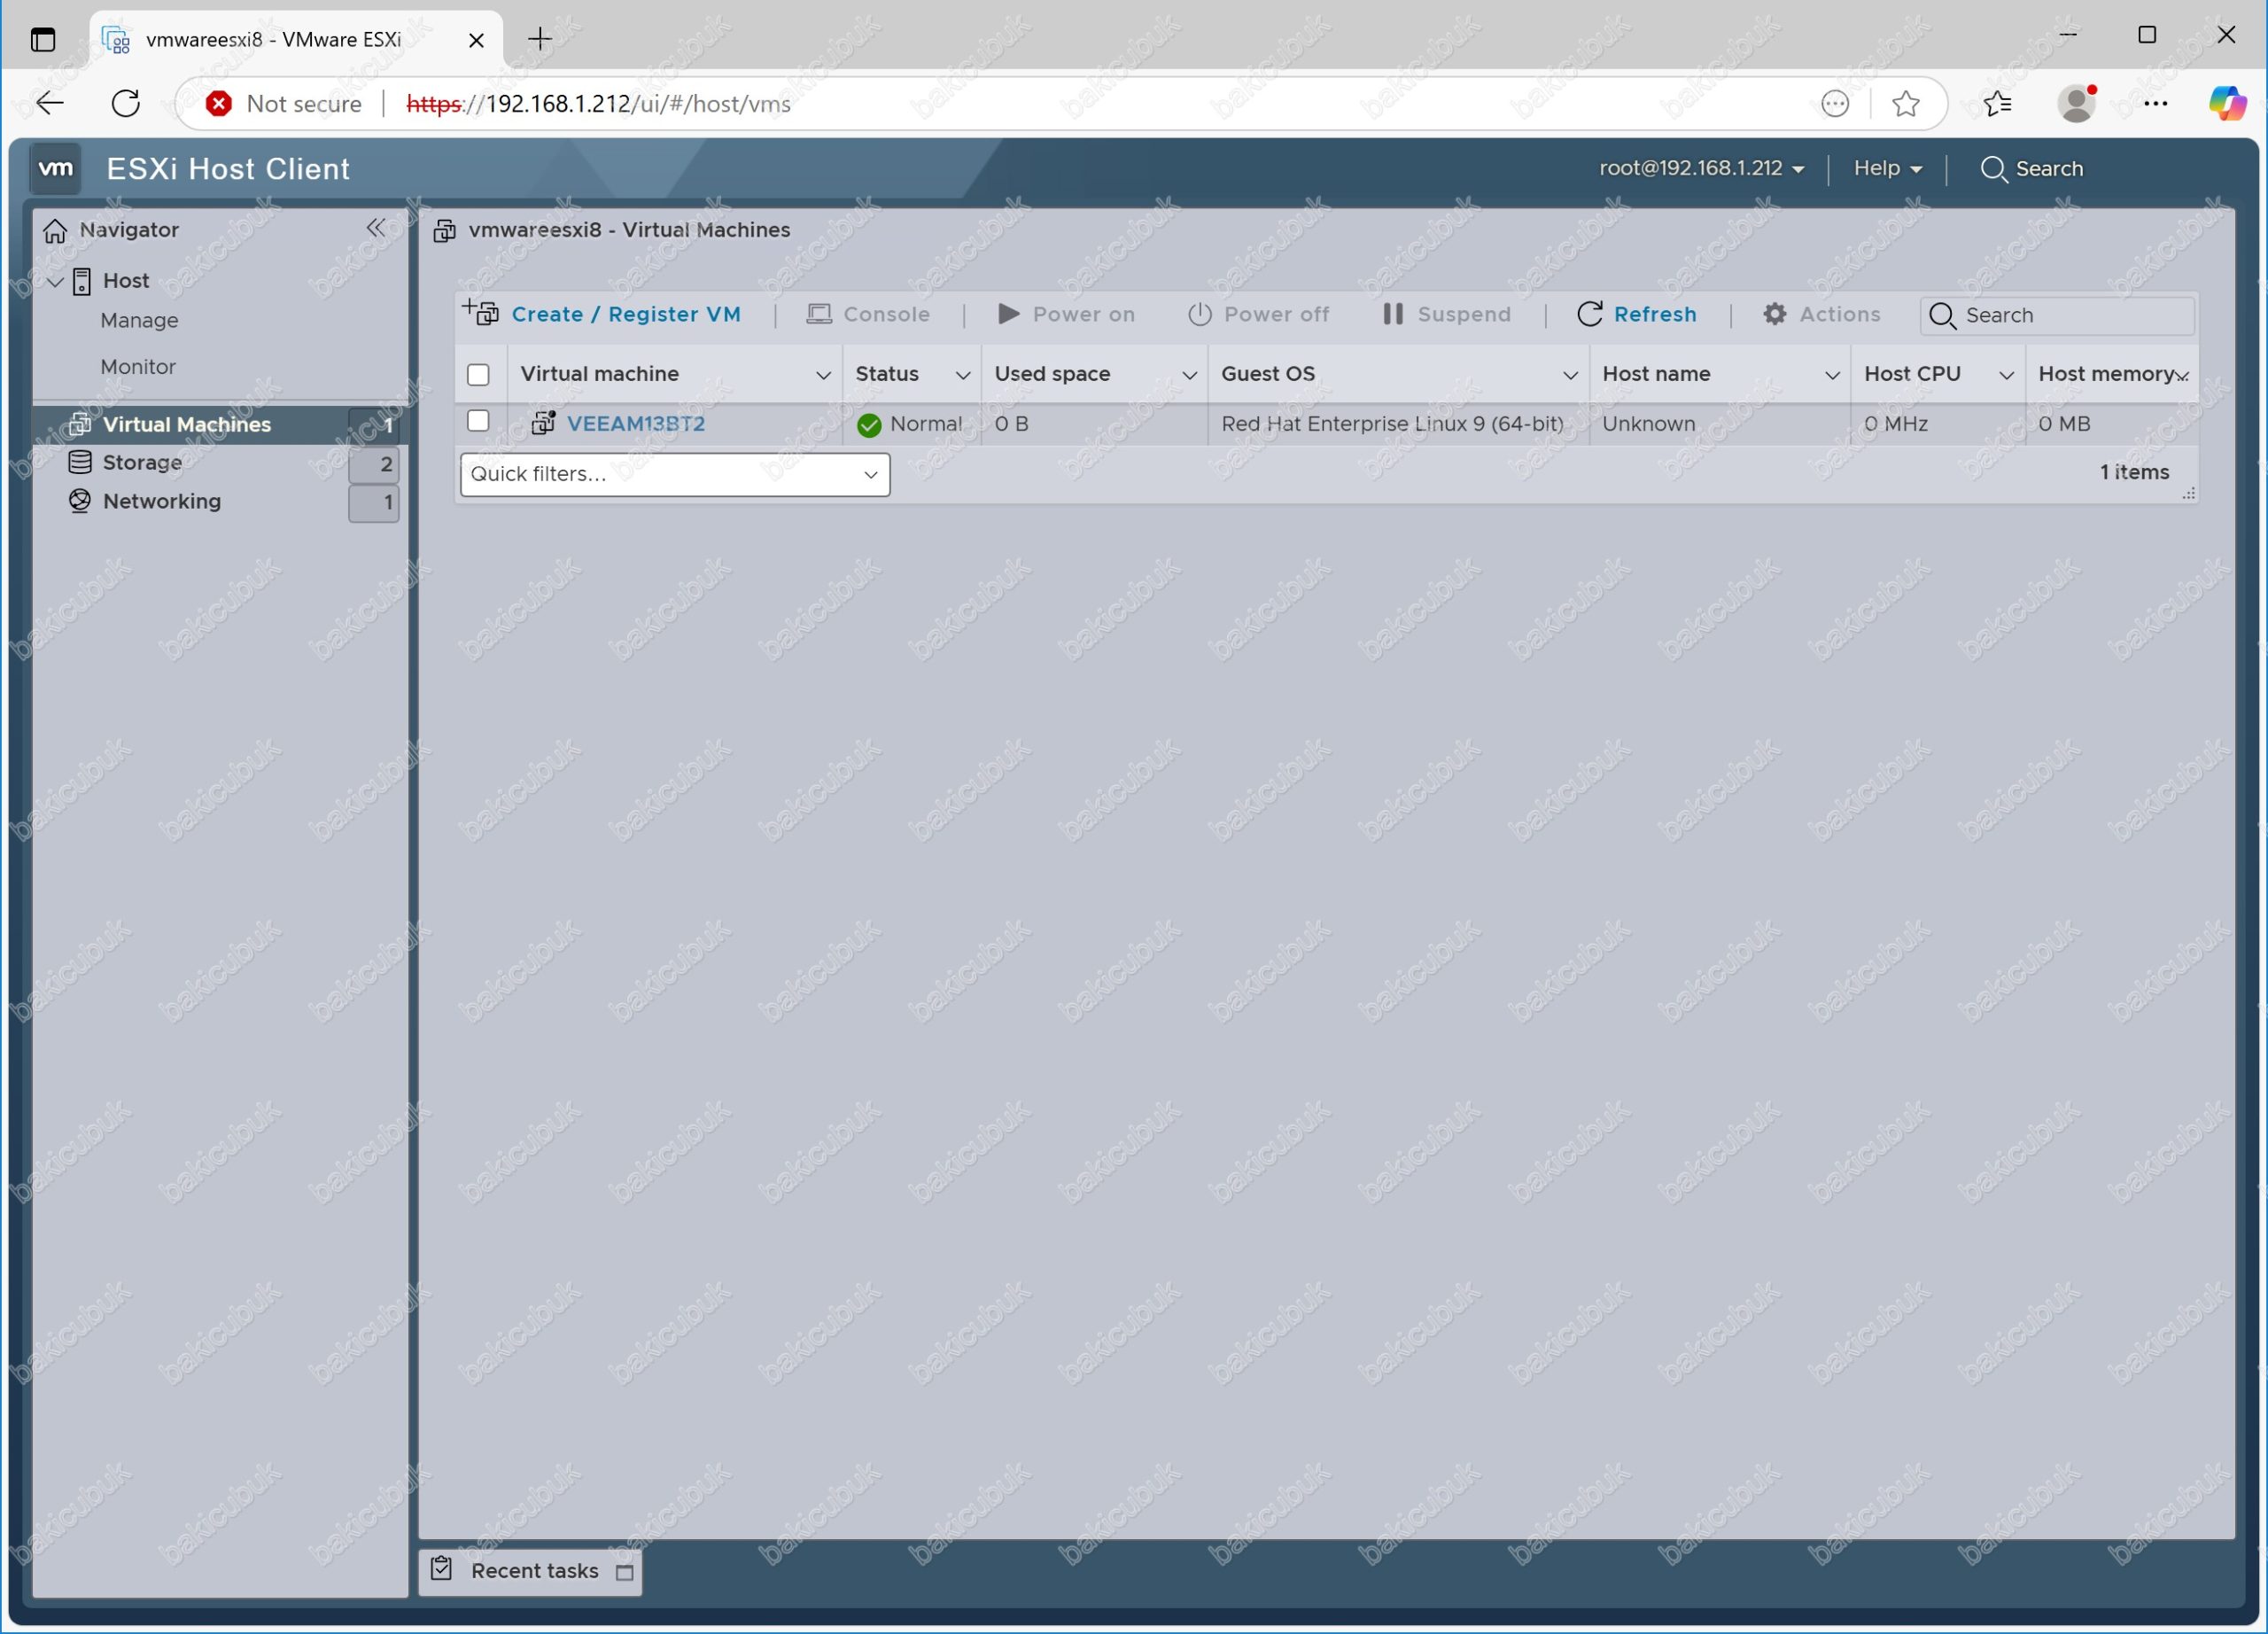This screenshot has height=1634, width=2268.
Task: Click the table resize grip handle
Action: coord(2188,494)
